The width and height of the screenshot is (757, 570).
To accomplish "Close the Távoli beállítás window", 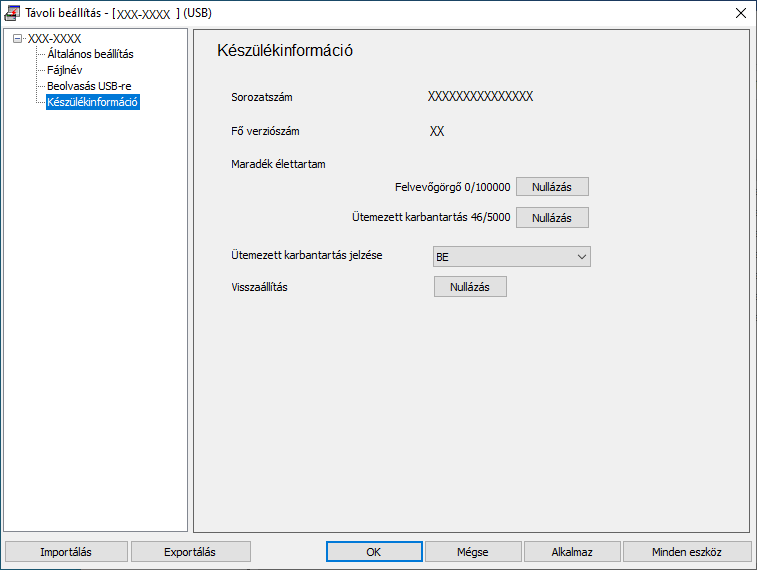I will (x=740, y=13).
